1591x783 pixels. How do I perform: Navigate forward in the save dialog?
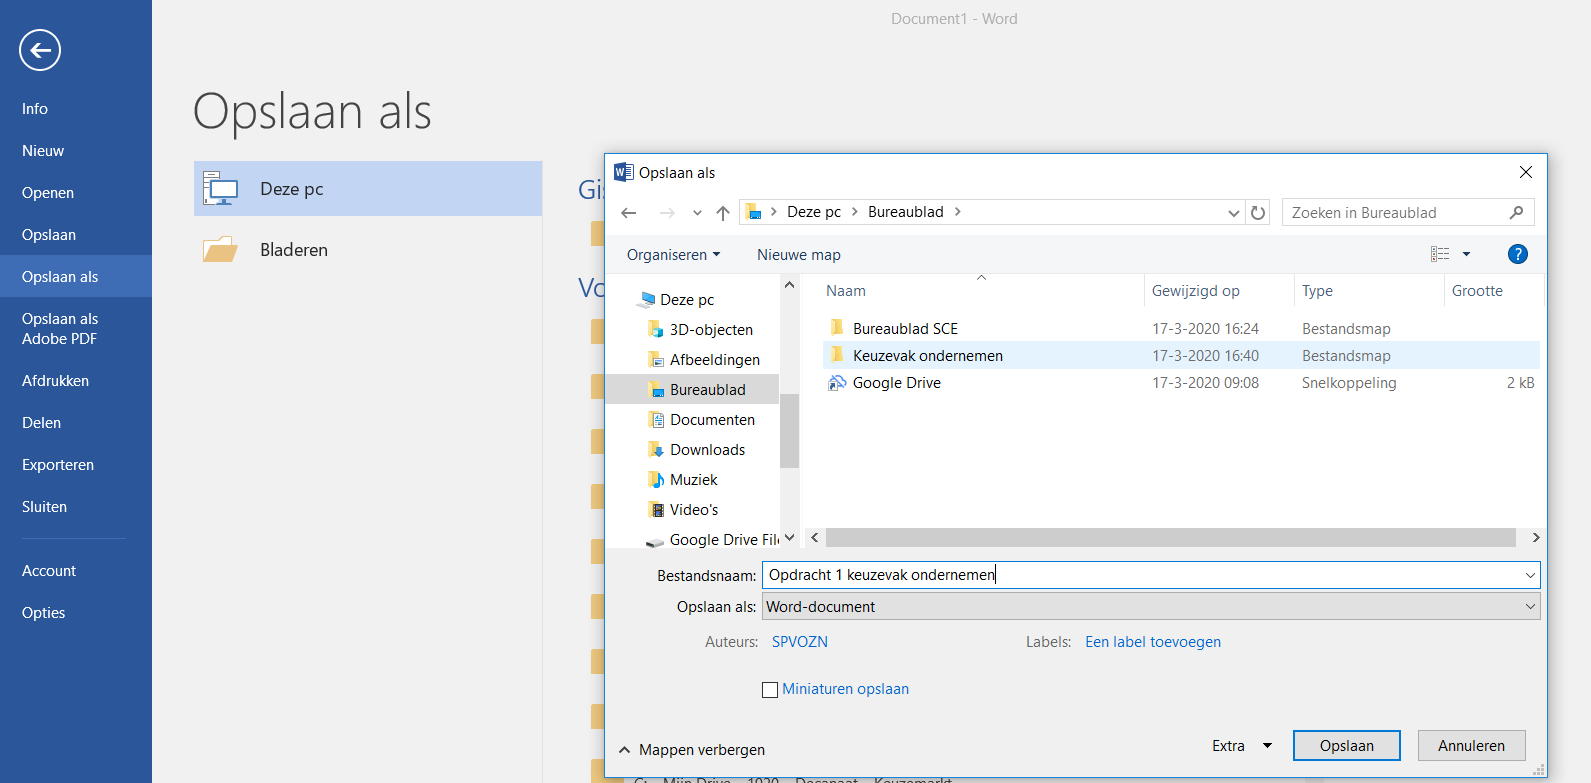tap(667, 213)
